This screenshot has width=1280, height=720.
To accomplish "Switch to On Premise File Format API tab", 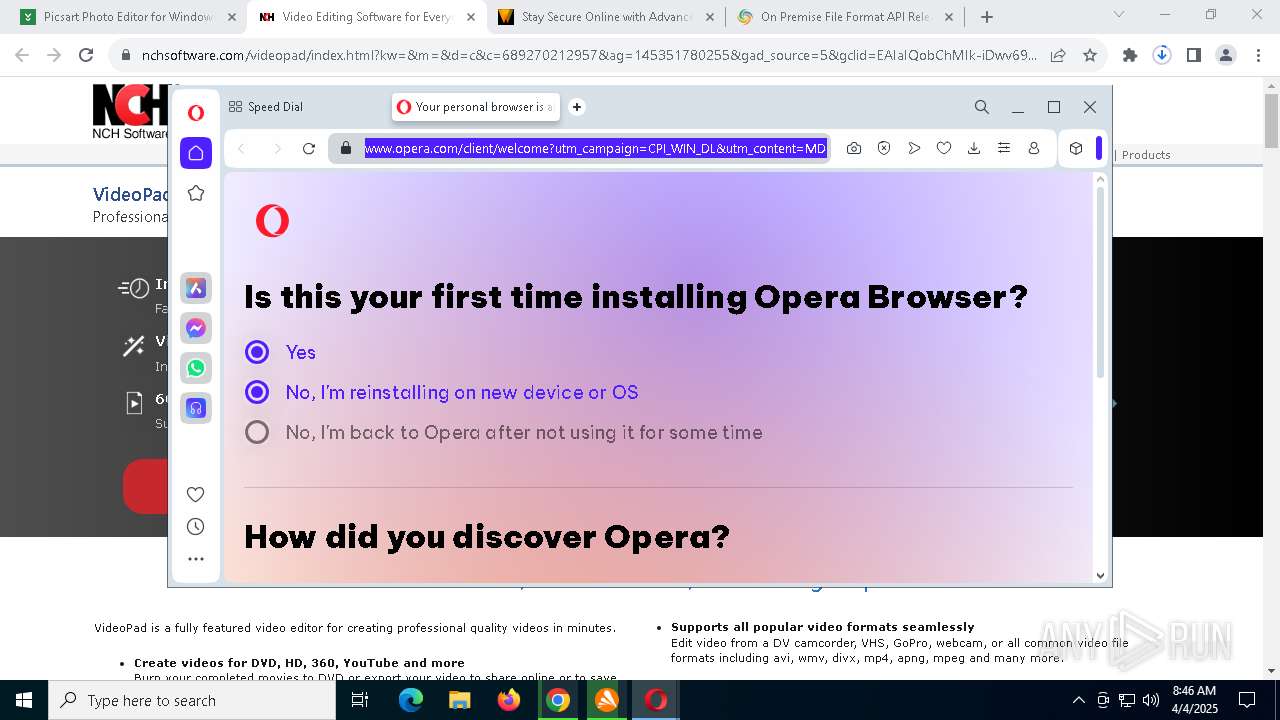I will click(x=845, y=17).
